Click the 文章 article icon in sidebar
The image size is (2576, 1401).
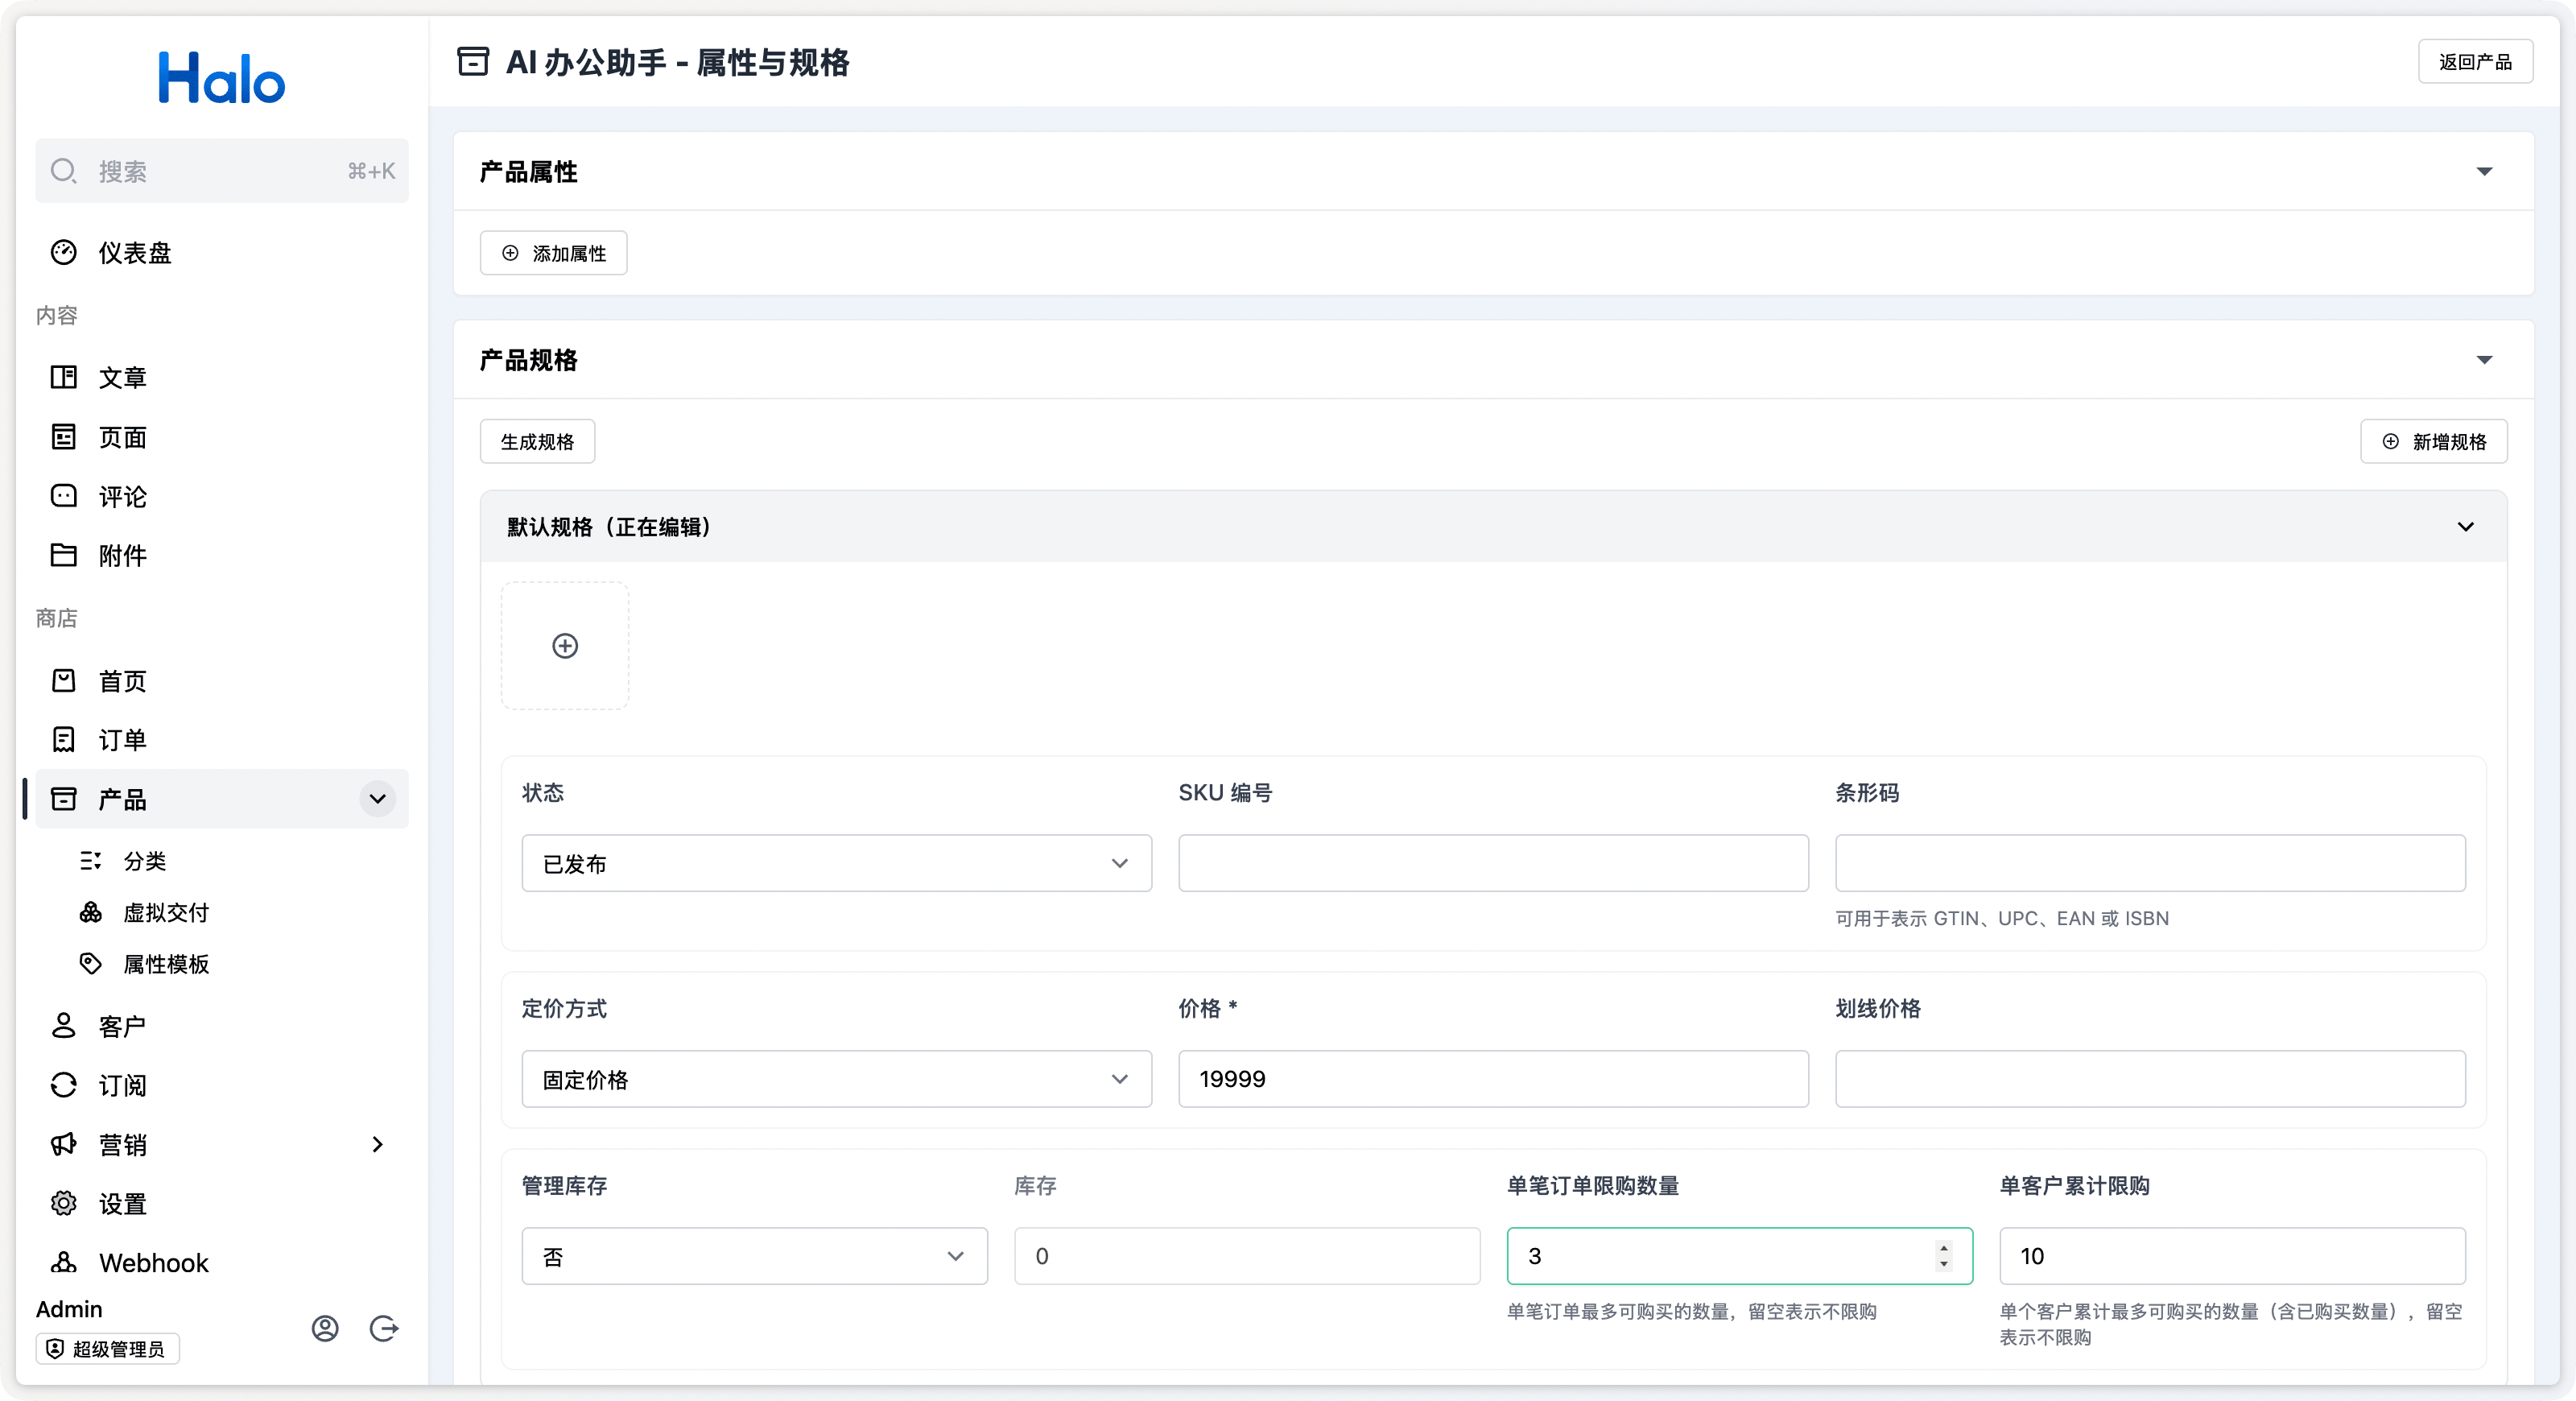point(63,377)
